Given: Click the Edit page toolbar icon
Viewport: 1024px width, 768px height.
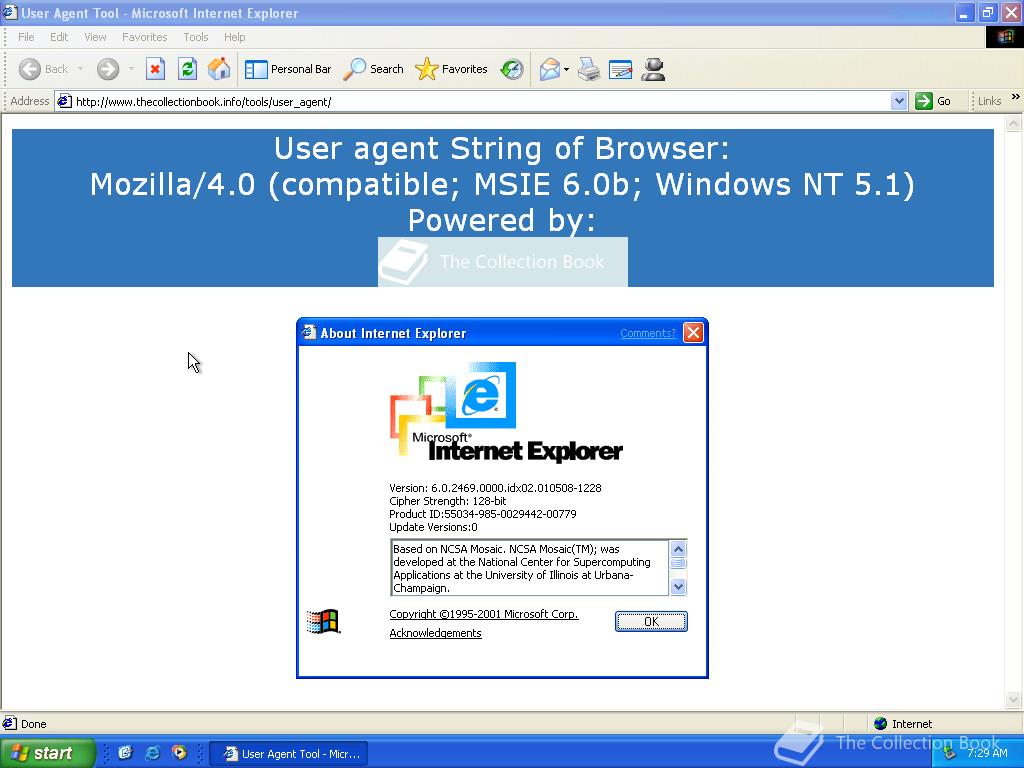Looking at the screenshot, I should click(x=620, y=69).
